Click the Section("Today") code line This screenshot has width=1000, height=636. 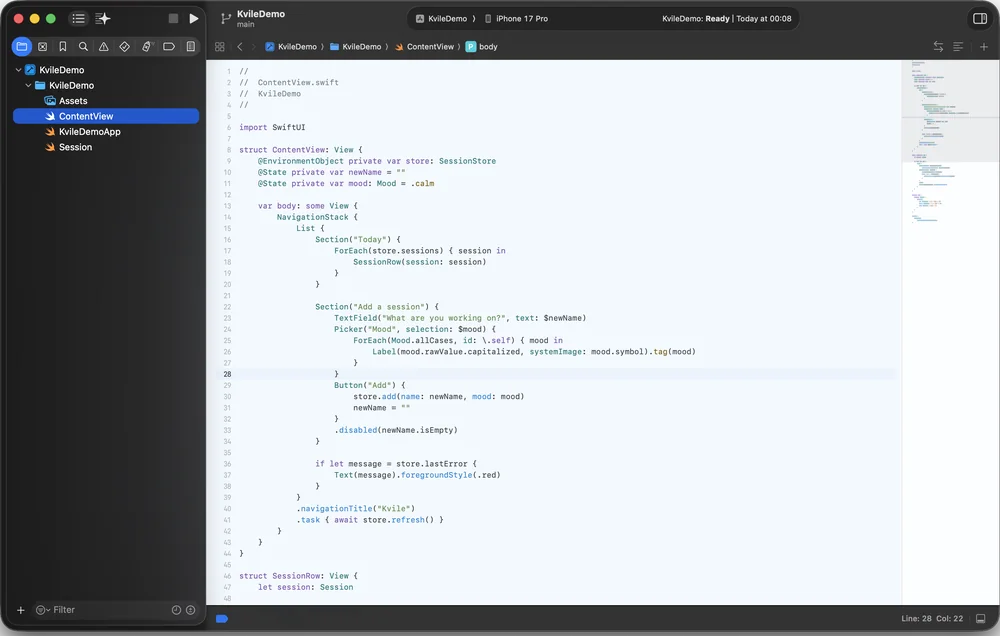[x=358, y=239]
